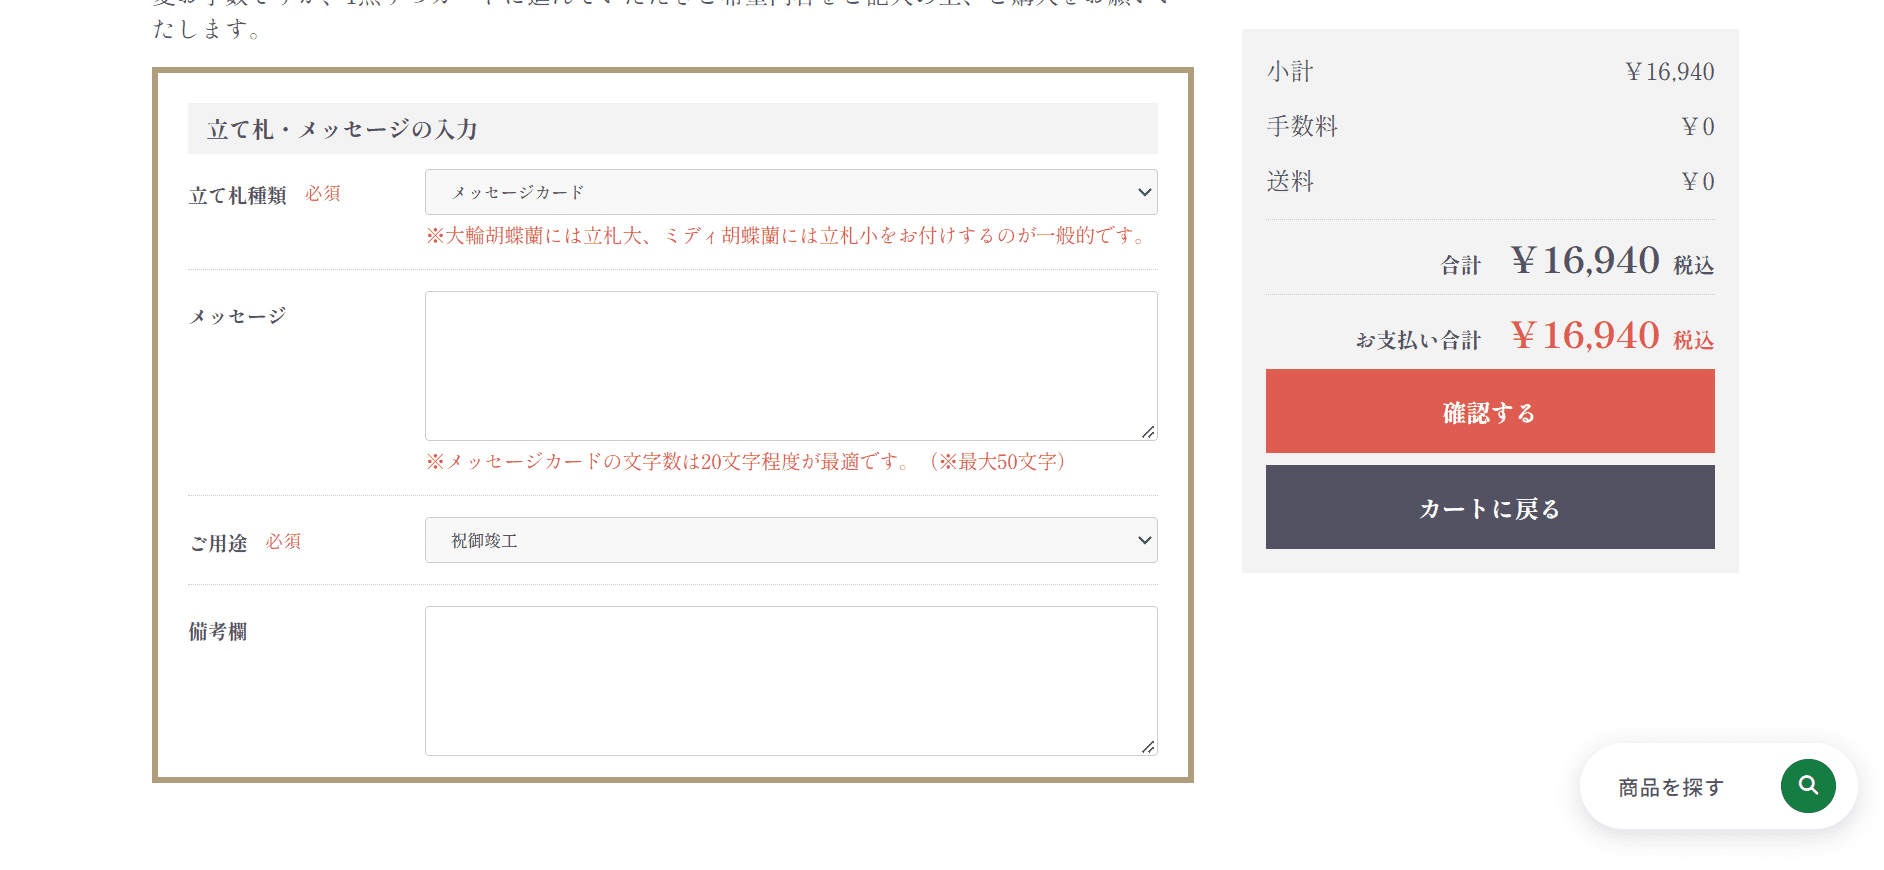Click inside the 備考欄 text area
This screenshot has width=1884, height=870.
coord(791,681)
